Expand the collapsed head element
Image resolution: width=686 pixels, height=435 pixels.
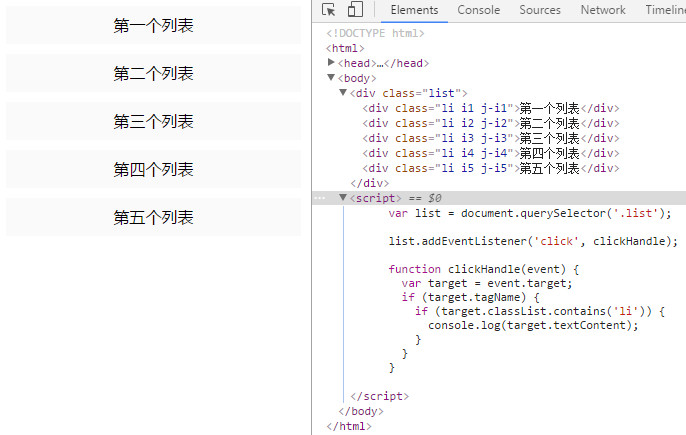pyautogui.click(x=331, y=63)
